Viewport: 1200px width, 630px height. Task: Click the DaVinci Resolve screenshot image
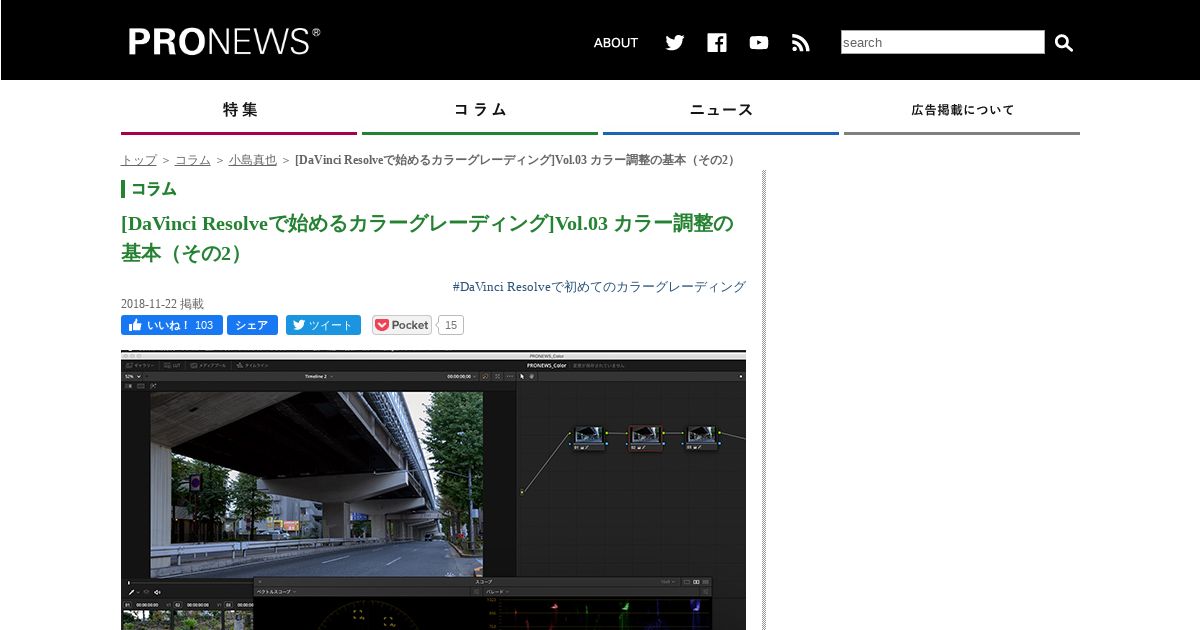click(433, 490)
